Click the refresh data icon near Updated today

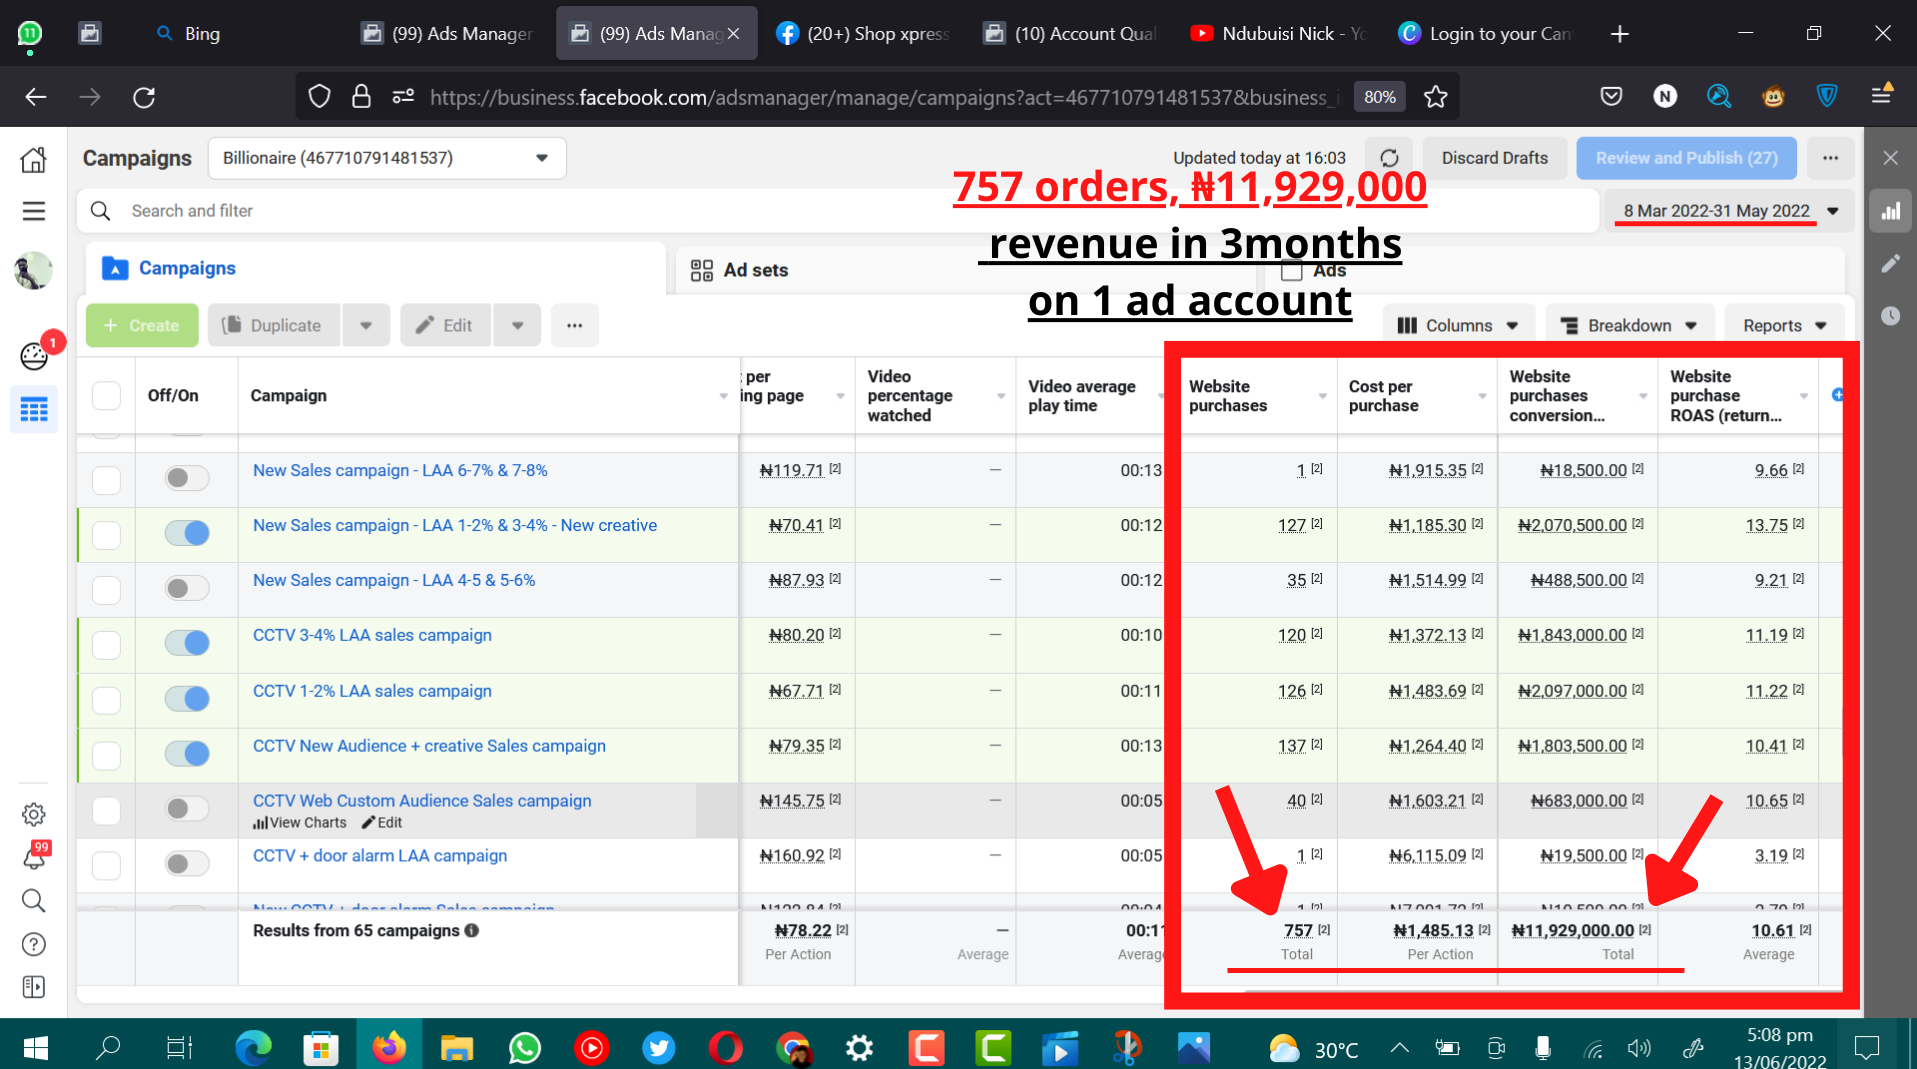[1389, 158]
